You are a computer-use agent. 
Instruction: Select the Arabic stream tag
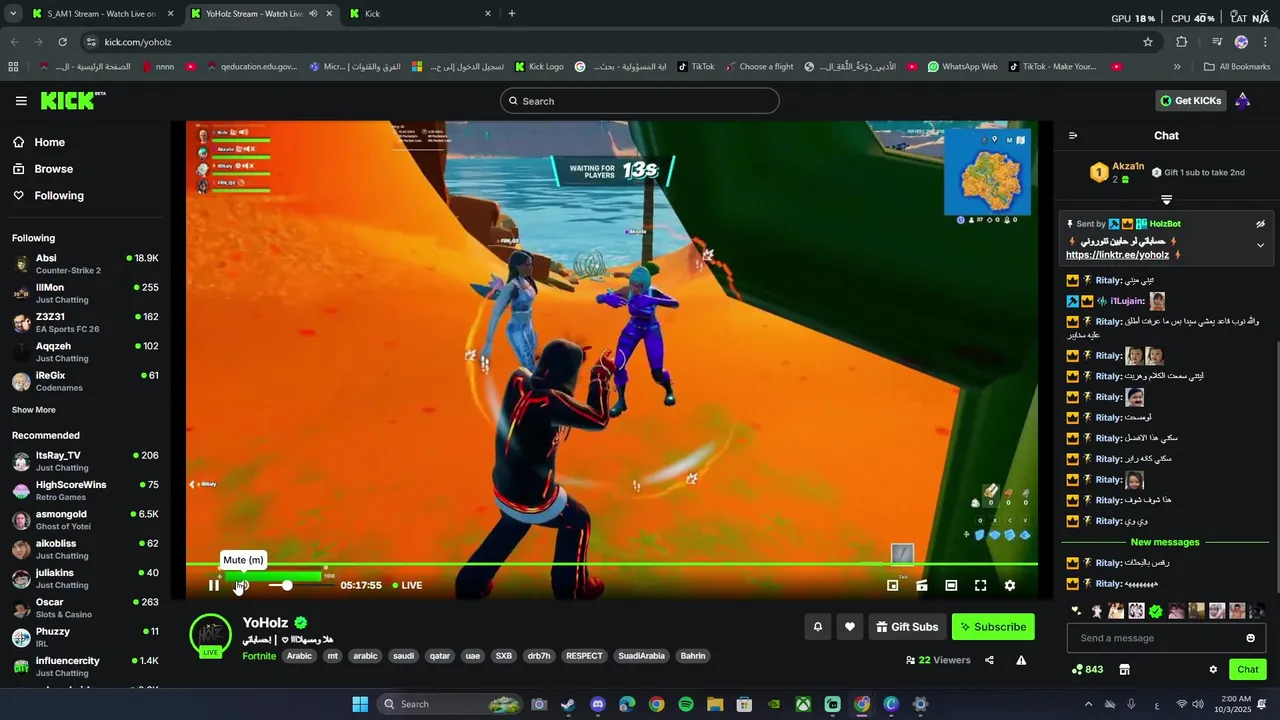[x=299, y=656]
